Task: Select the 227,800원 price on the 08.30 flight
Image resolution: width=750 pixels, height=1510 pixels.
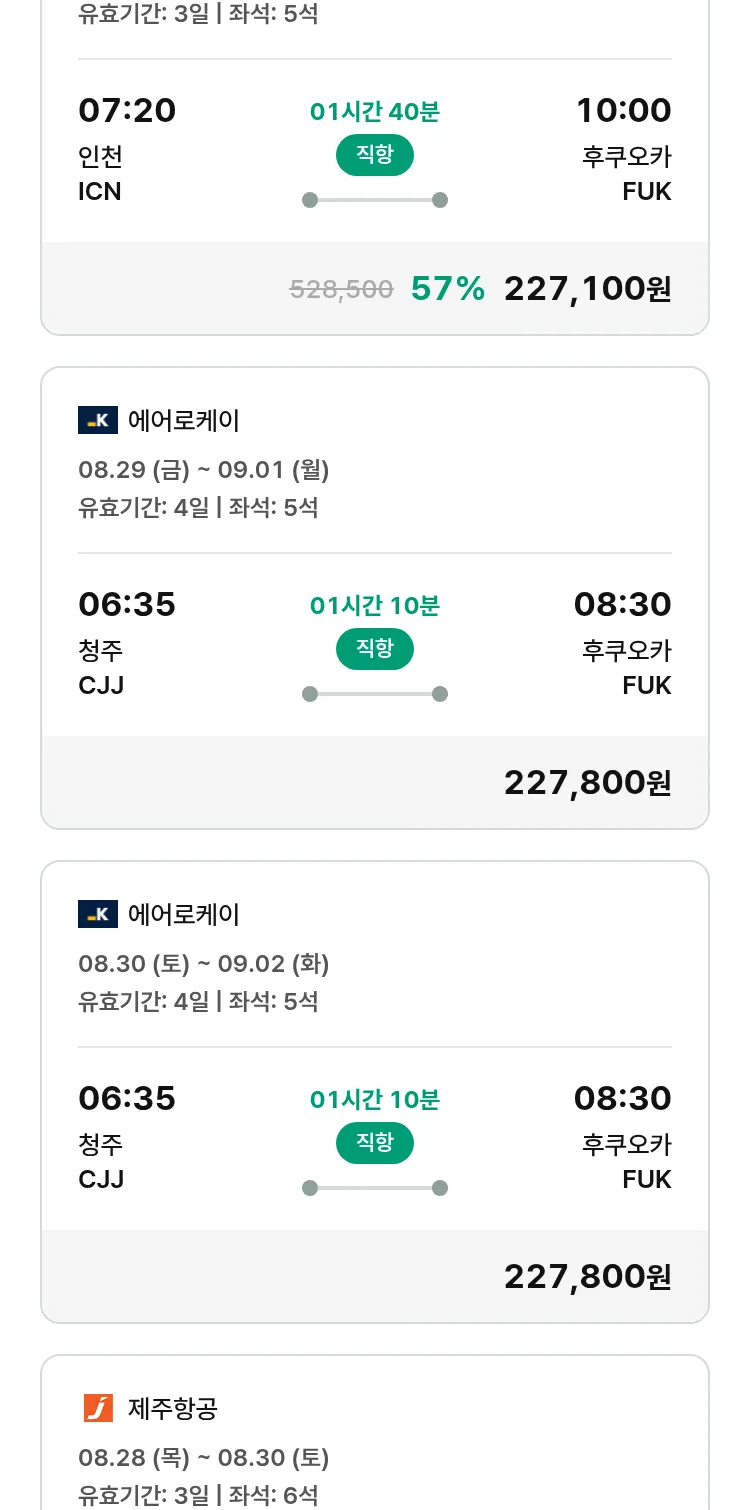Action: pyautogui.click(x=587, y=1277)
